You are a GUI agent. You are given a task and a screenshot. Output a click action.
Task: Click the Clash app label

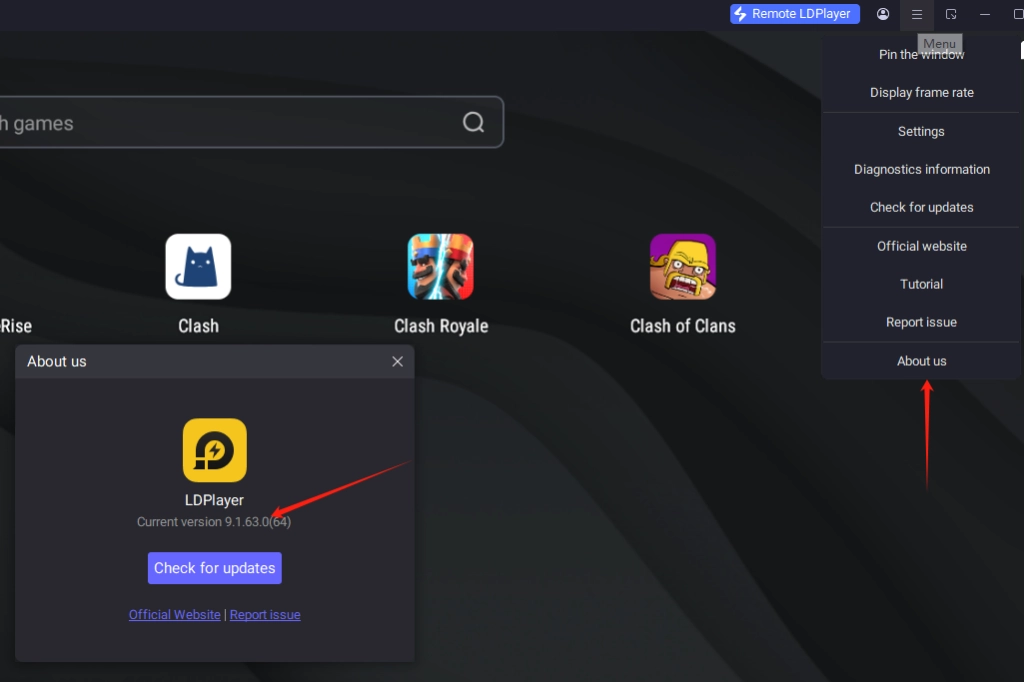point(199,326)
